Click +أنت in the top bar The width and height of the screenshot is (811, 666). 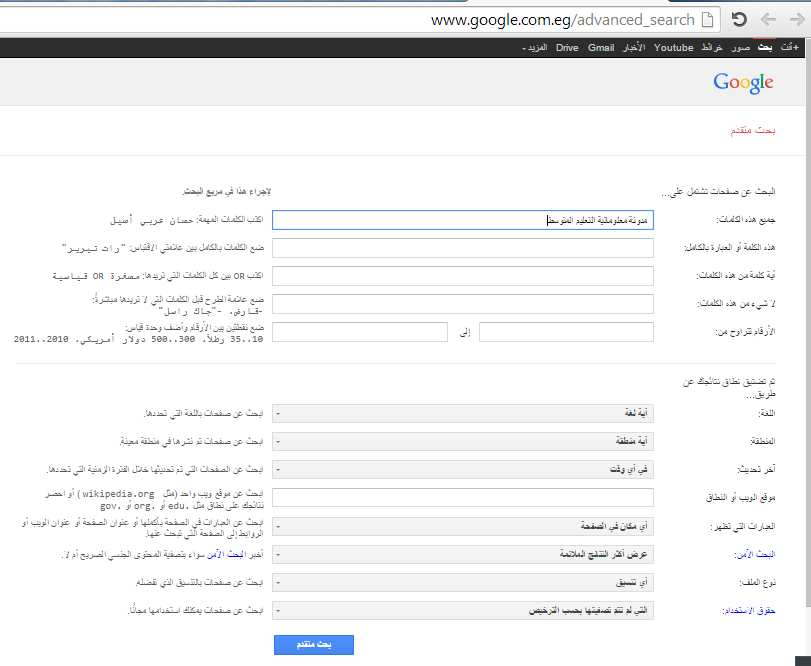tap(790, 48)
